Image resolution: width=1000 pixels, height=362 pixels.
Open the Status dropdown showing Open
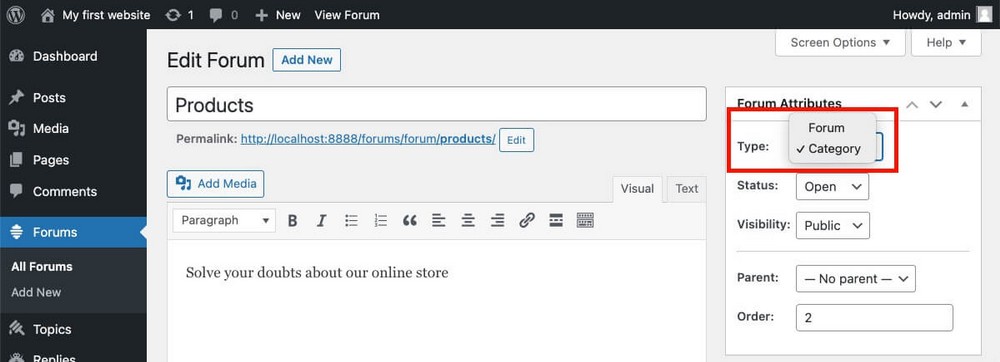click(x=832, y=187)
